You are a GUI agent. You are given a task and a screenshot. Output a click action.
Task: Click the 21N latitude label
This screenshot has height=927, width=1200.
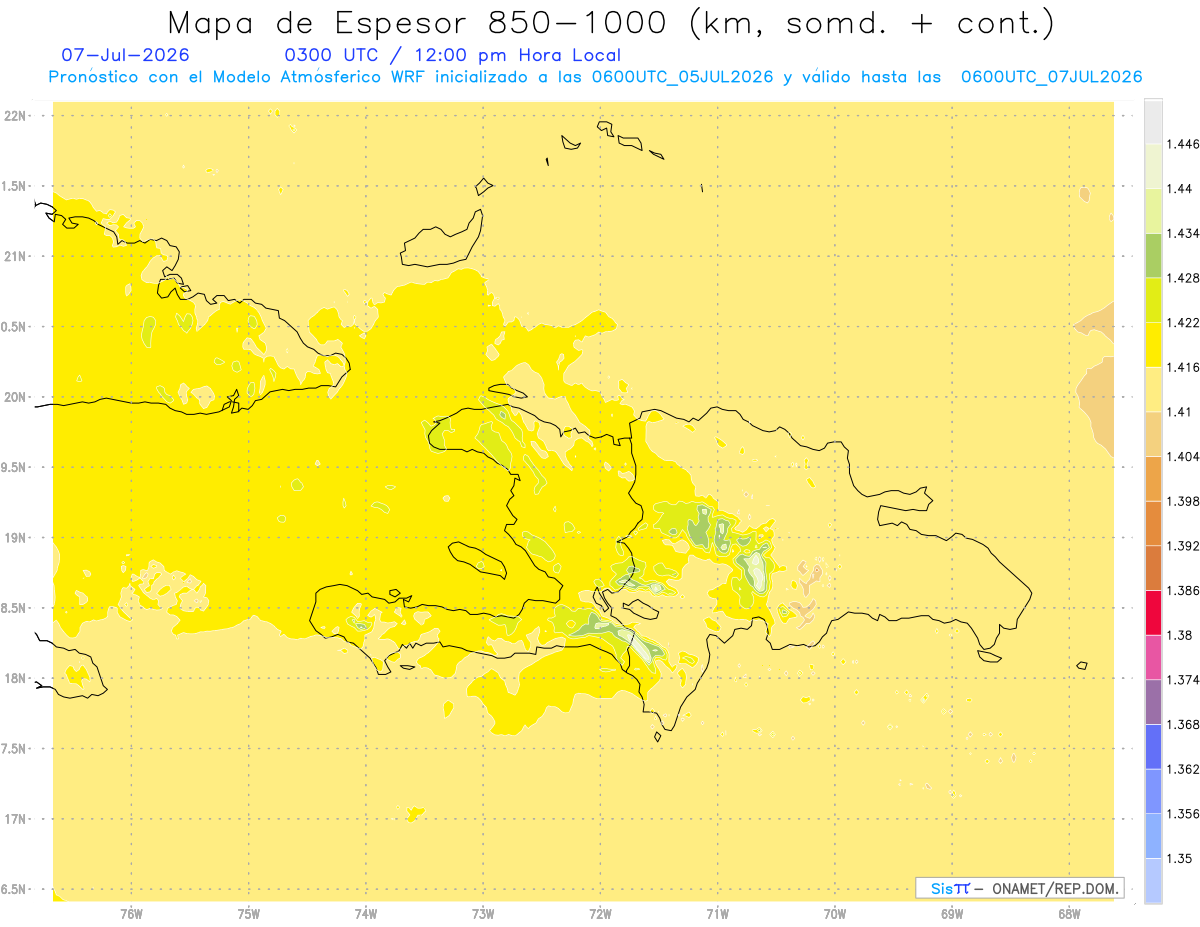coord(15,256)
